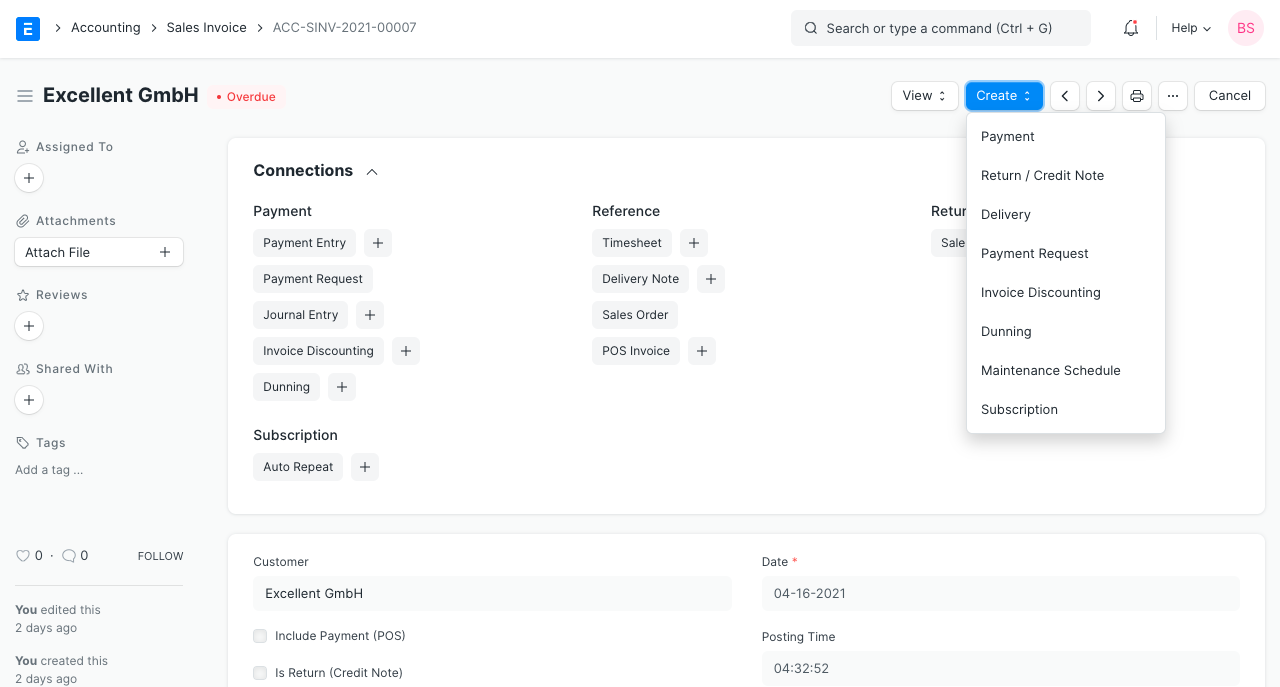This screenshot has height=687, width=1280.
Task: Enable Include Payment (POS)
Action: 260,636
